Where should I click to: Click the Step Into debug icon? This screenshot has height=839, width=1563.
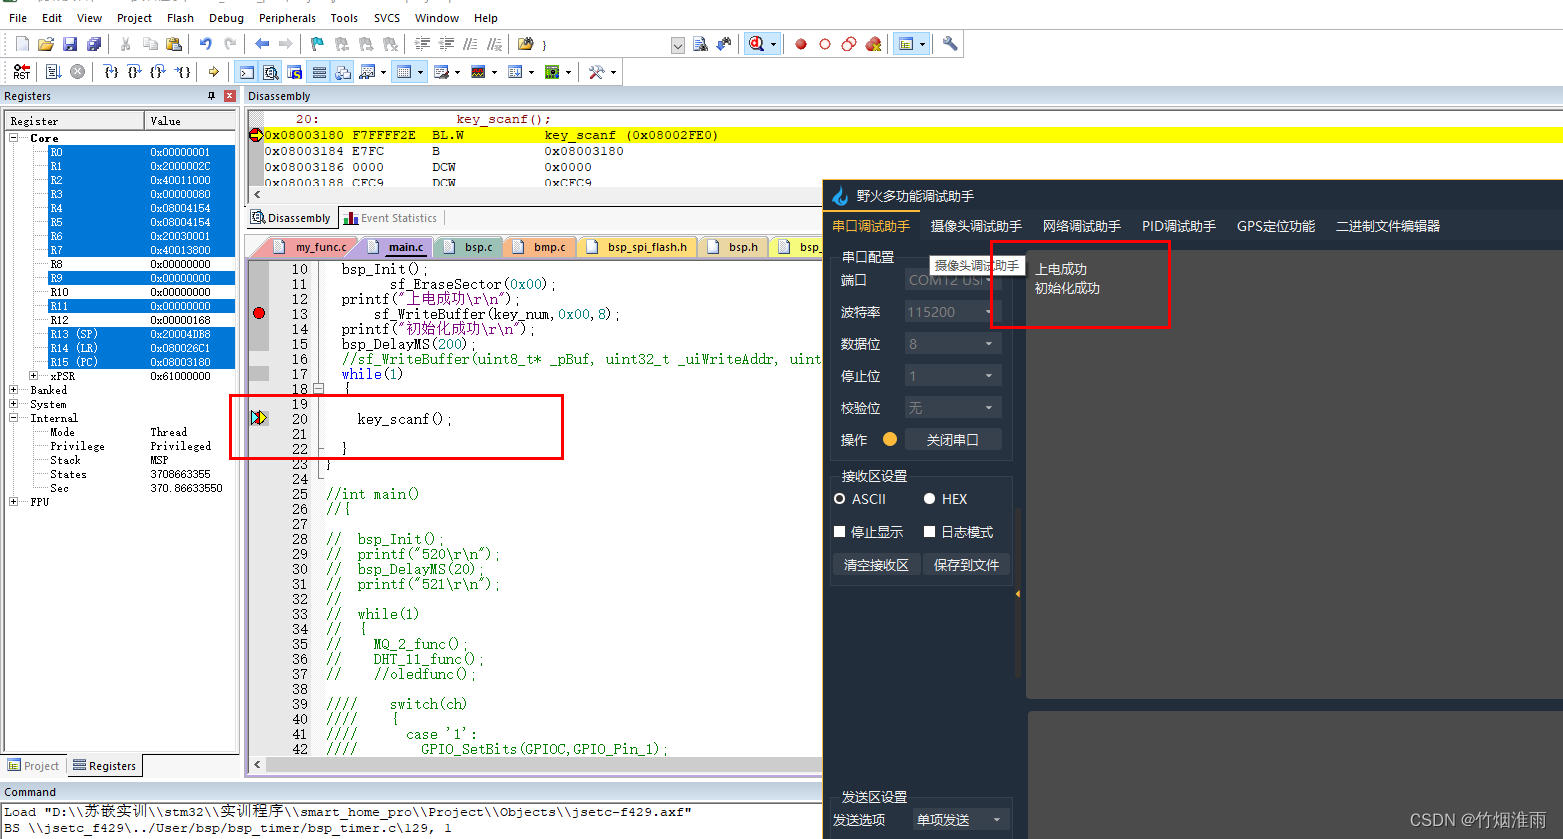tap(110, 71)
